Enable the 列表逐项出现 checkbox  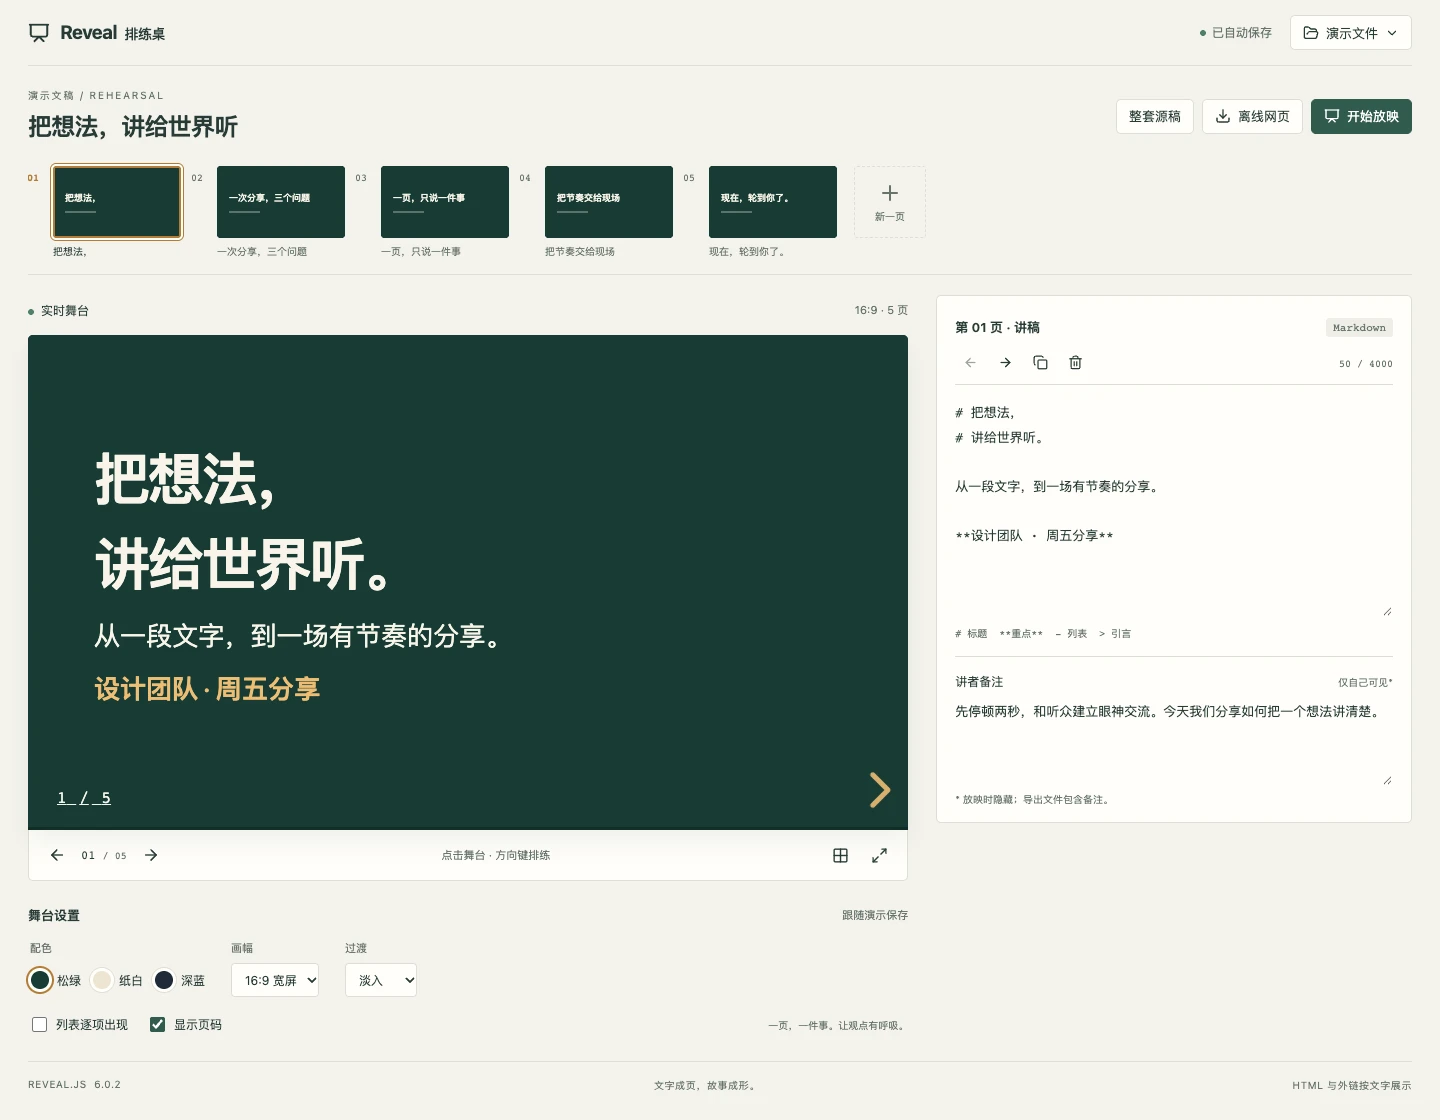(40, 1025)
